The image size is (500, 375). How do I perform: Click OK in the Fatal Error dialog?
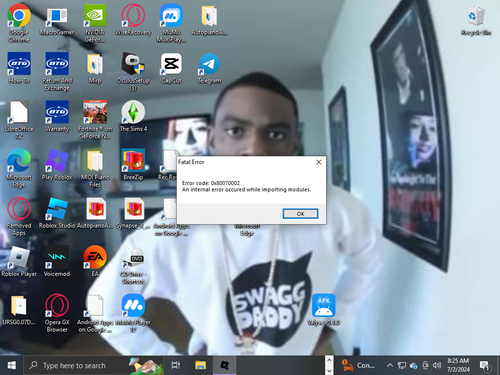tap(300, 214)
